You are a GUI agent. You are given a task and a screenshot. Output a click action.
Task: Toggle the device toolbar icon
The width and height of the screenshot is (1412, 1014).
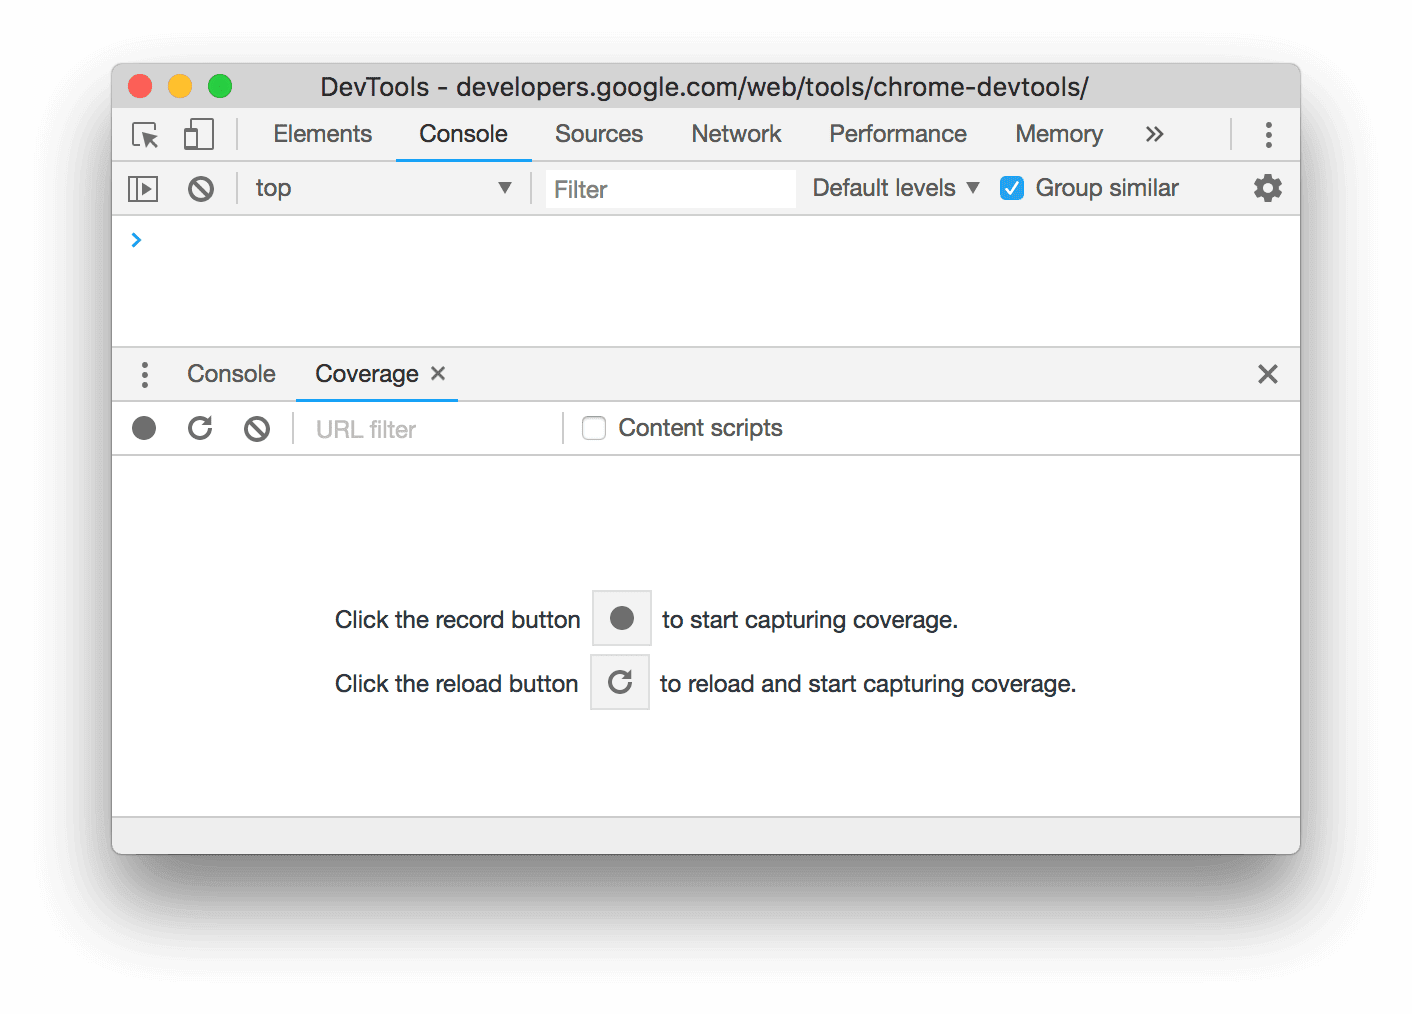coord(198,135)
